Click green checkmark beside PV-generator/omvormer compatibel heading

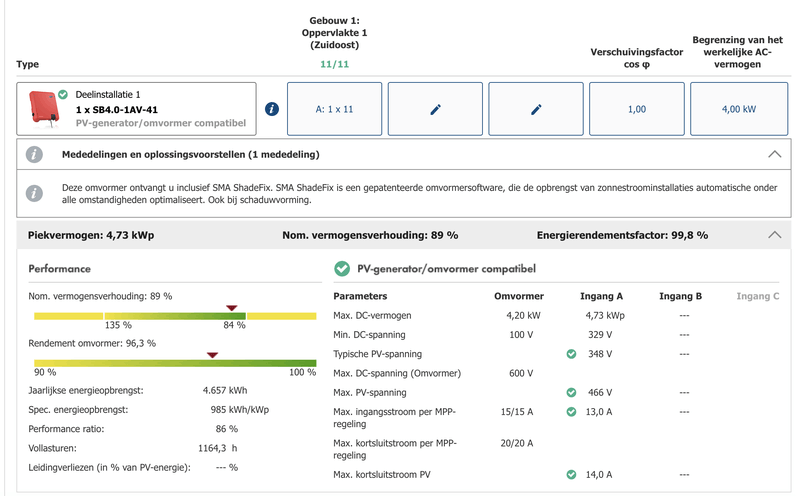pos(341,269)
